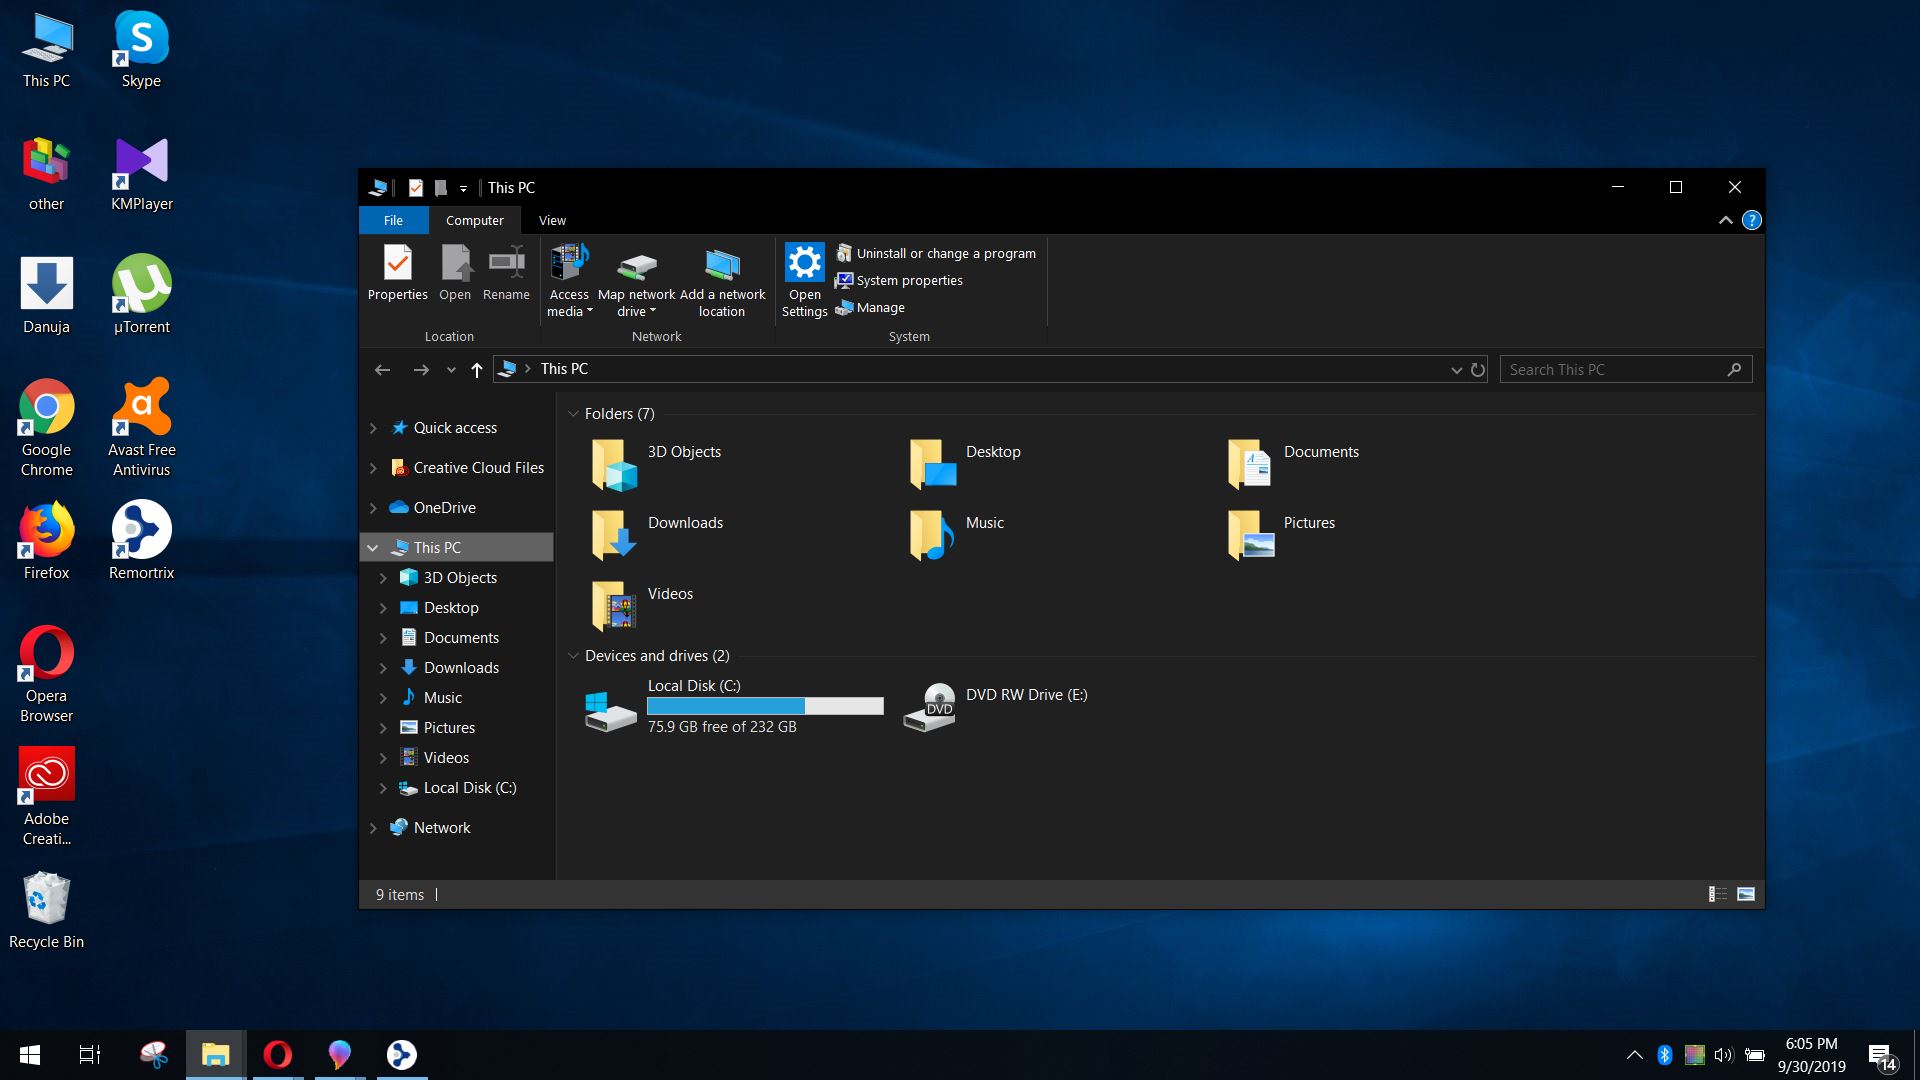1920x1080 pixels.
Task: Expand the OneDrive tree node
Action: [373, 508]
